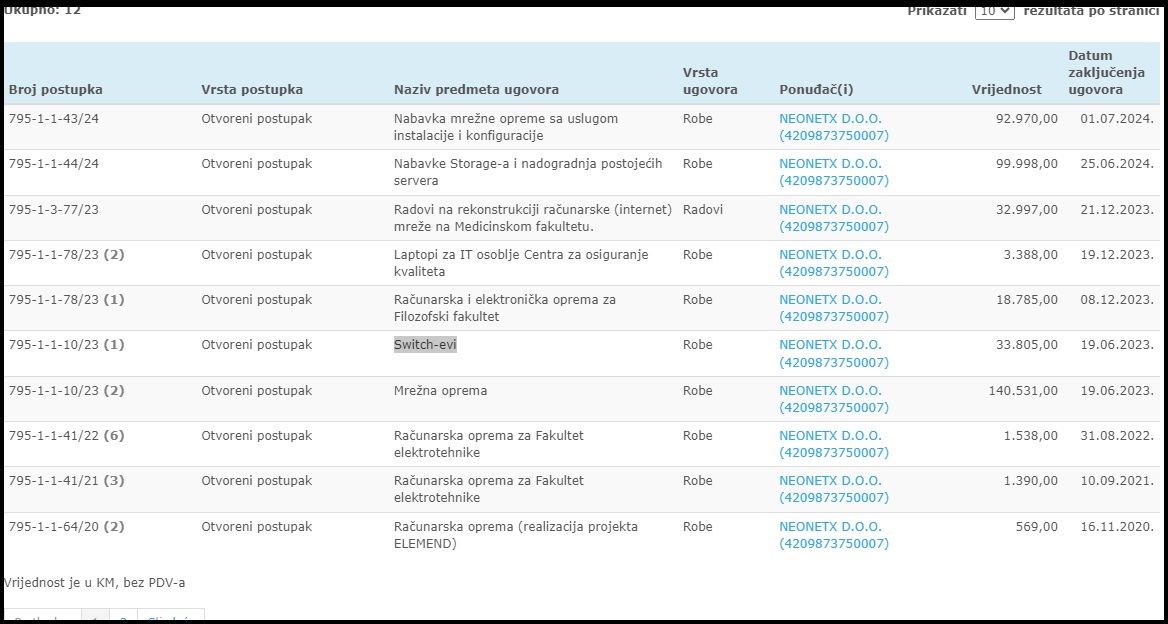The height and width of the screenshot is (624, 1168).
Task: Open NEONETX D.O.O. link in row 795-1-1-64/20 (2)
Action: pyautogui.click(x=834, y=535)
